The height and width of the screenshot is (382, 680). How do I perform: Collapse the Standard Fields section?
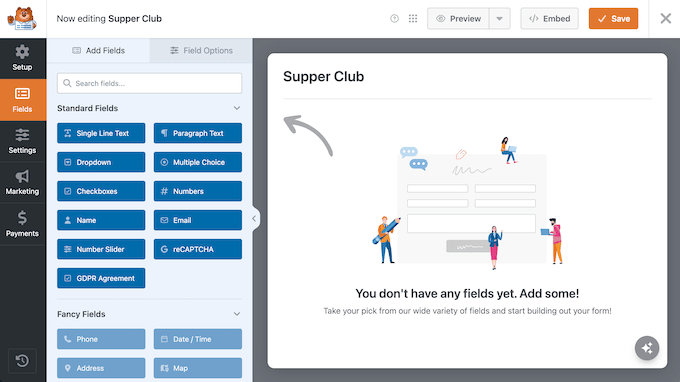pyautogui.click(x=236, y=108)
